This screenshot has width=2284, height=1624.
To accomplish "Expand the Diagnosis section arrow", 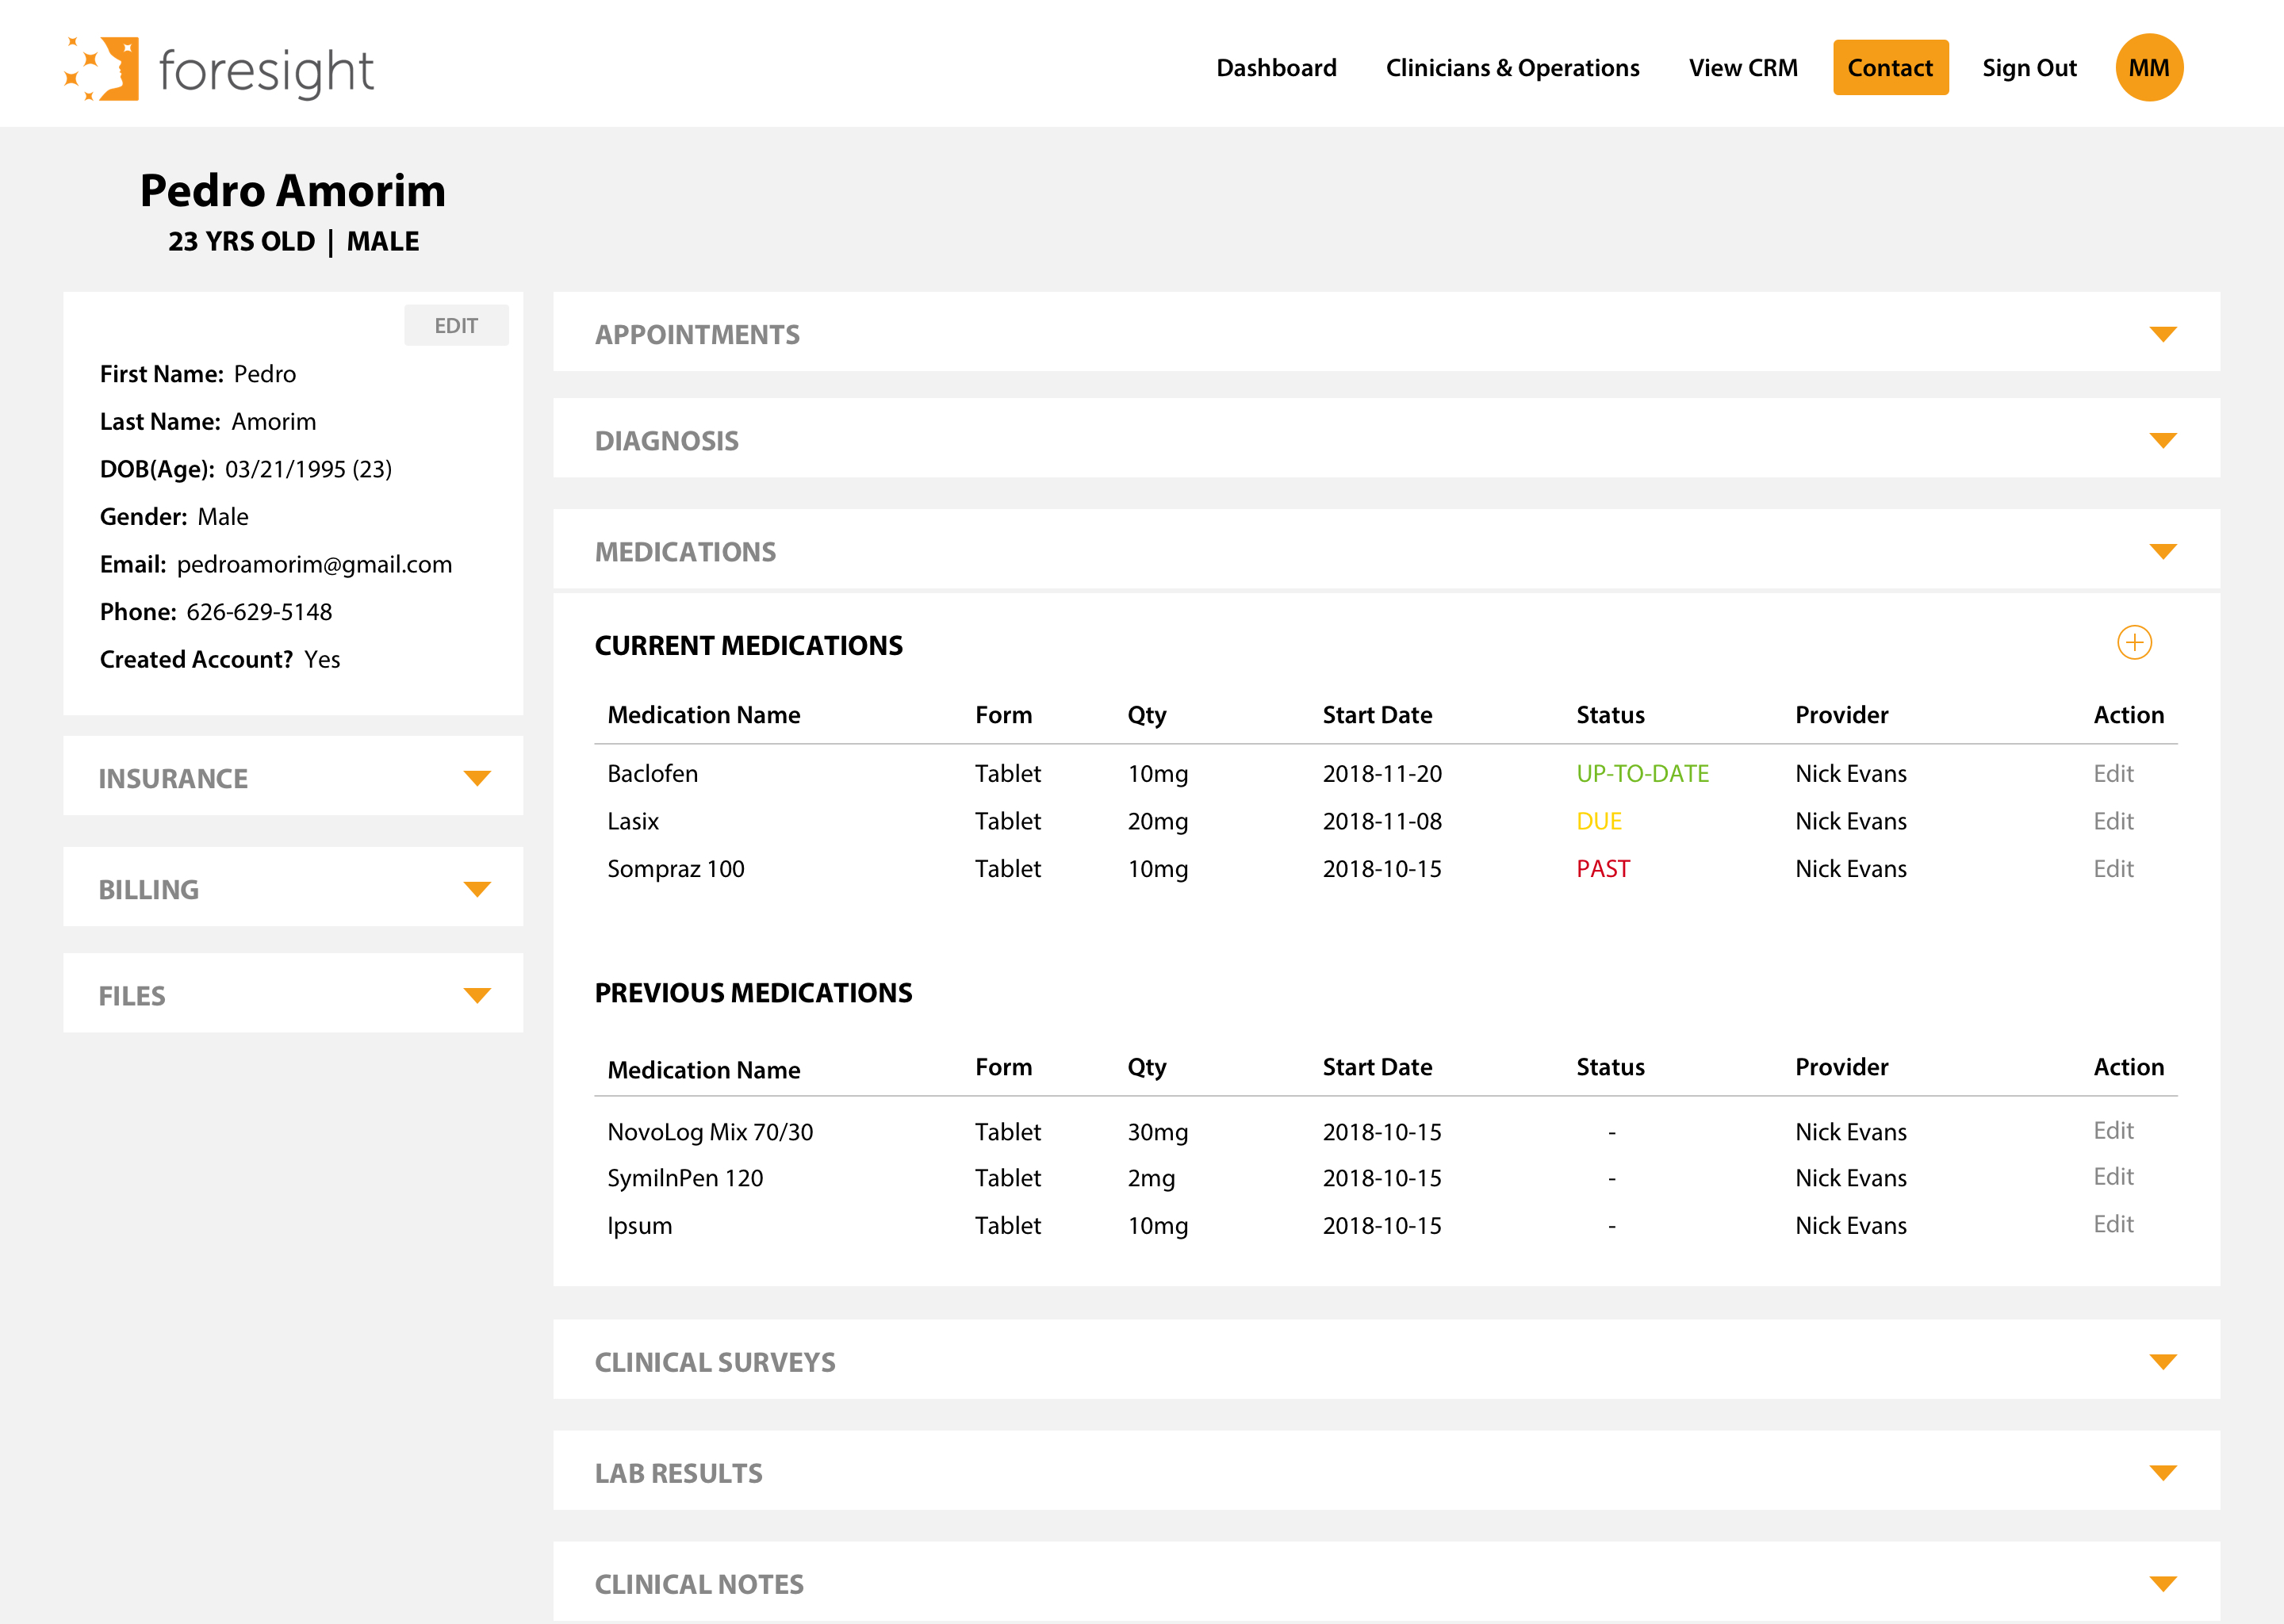I will (2162, 440).
